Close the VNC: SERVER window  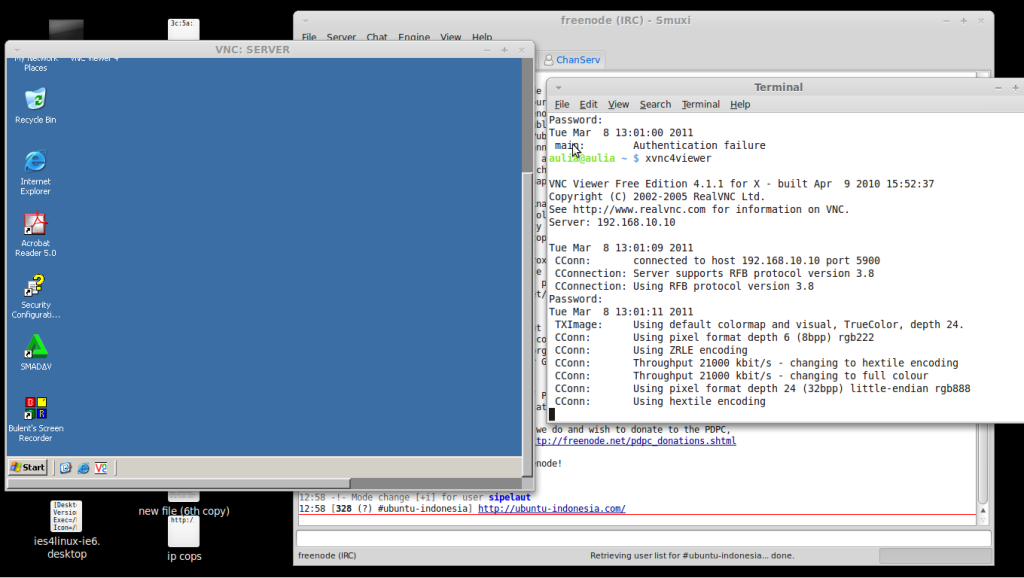pyautogui.click(x=521, y=50)
